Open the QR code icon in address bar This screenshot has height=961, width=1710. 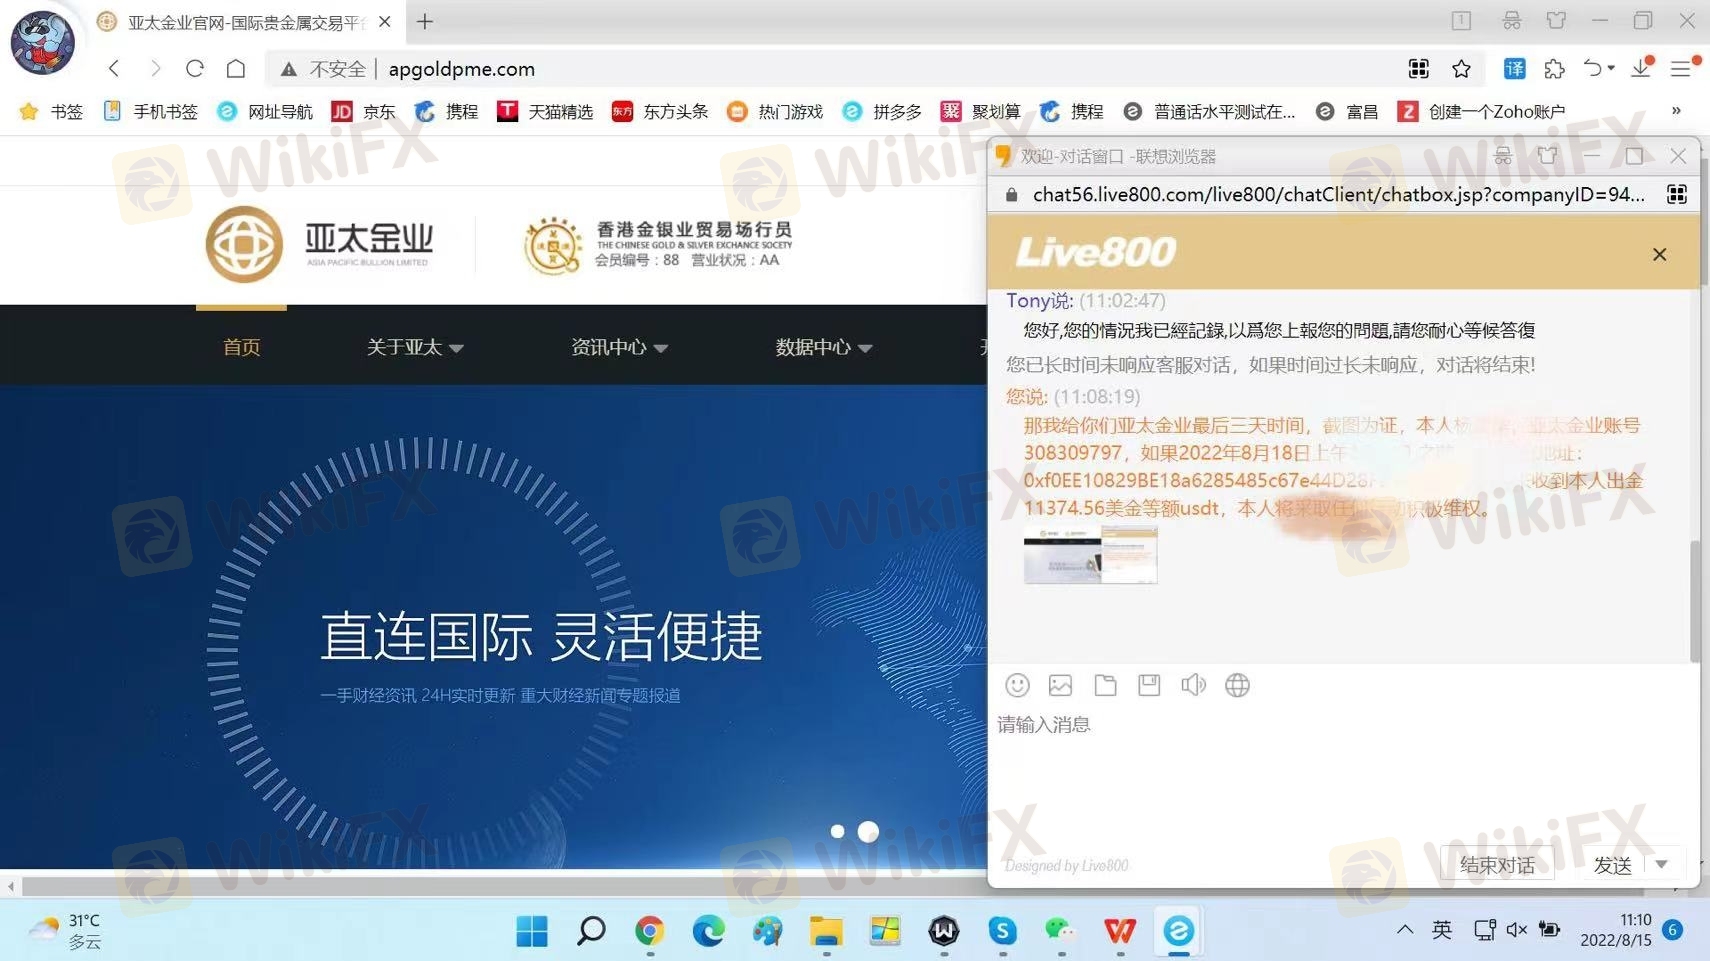coord(1418,68)
